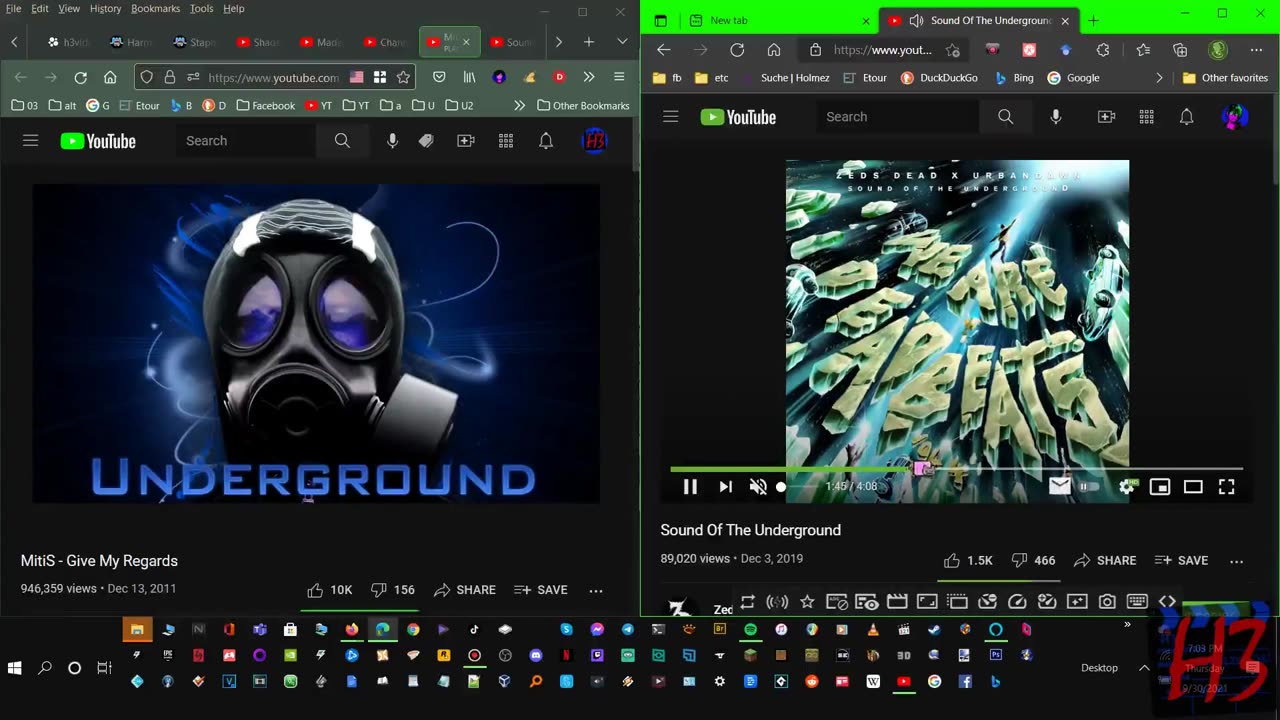The width and height of the screenshot is (1280, 720).
Task: Expand more favorites chevron in Edge
Action: [1159, 78]
